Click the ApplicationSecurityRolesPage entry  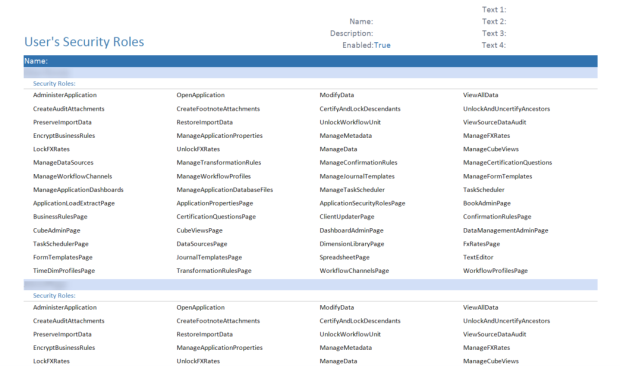coord(362,203)
